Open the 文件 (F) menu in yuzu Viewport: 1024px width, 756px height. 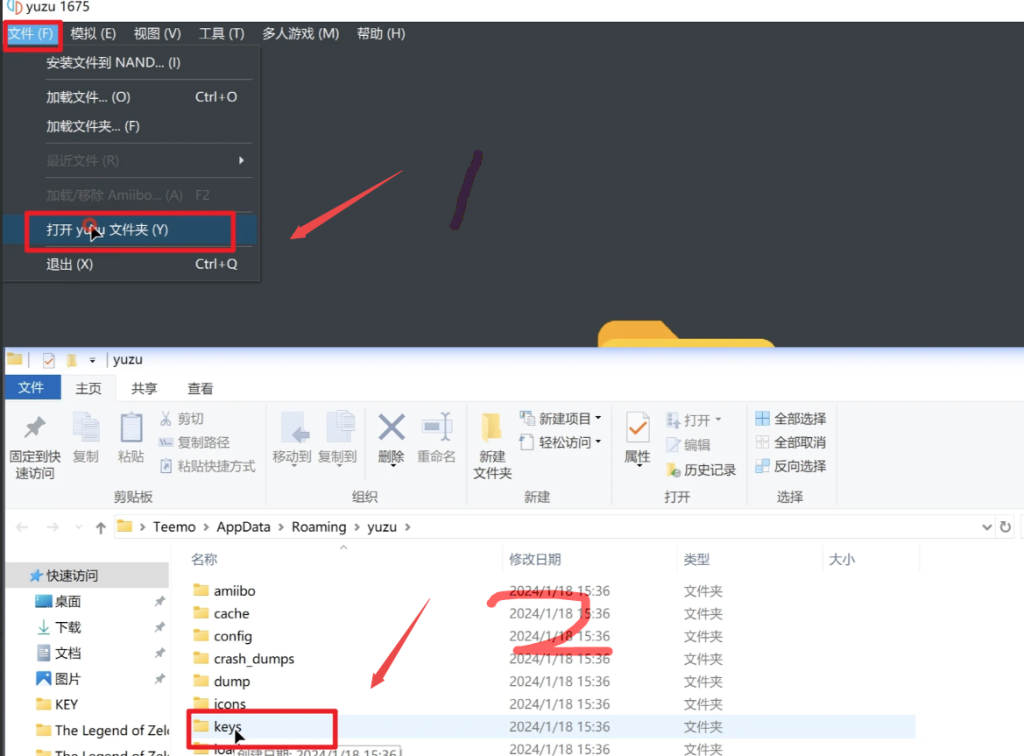(x=31, y=33)
